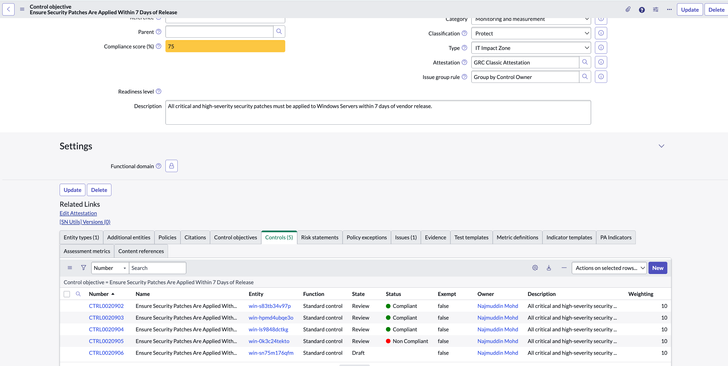Click the yellow Compliance score field showing 75
This screenshot has width=728, height=366.
tap(225, 46)
